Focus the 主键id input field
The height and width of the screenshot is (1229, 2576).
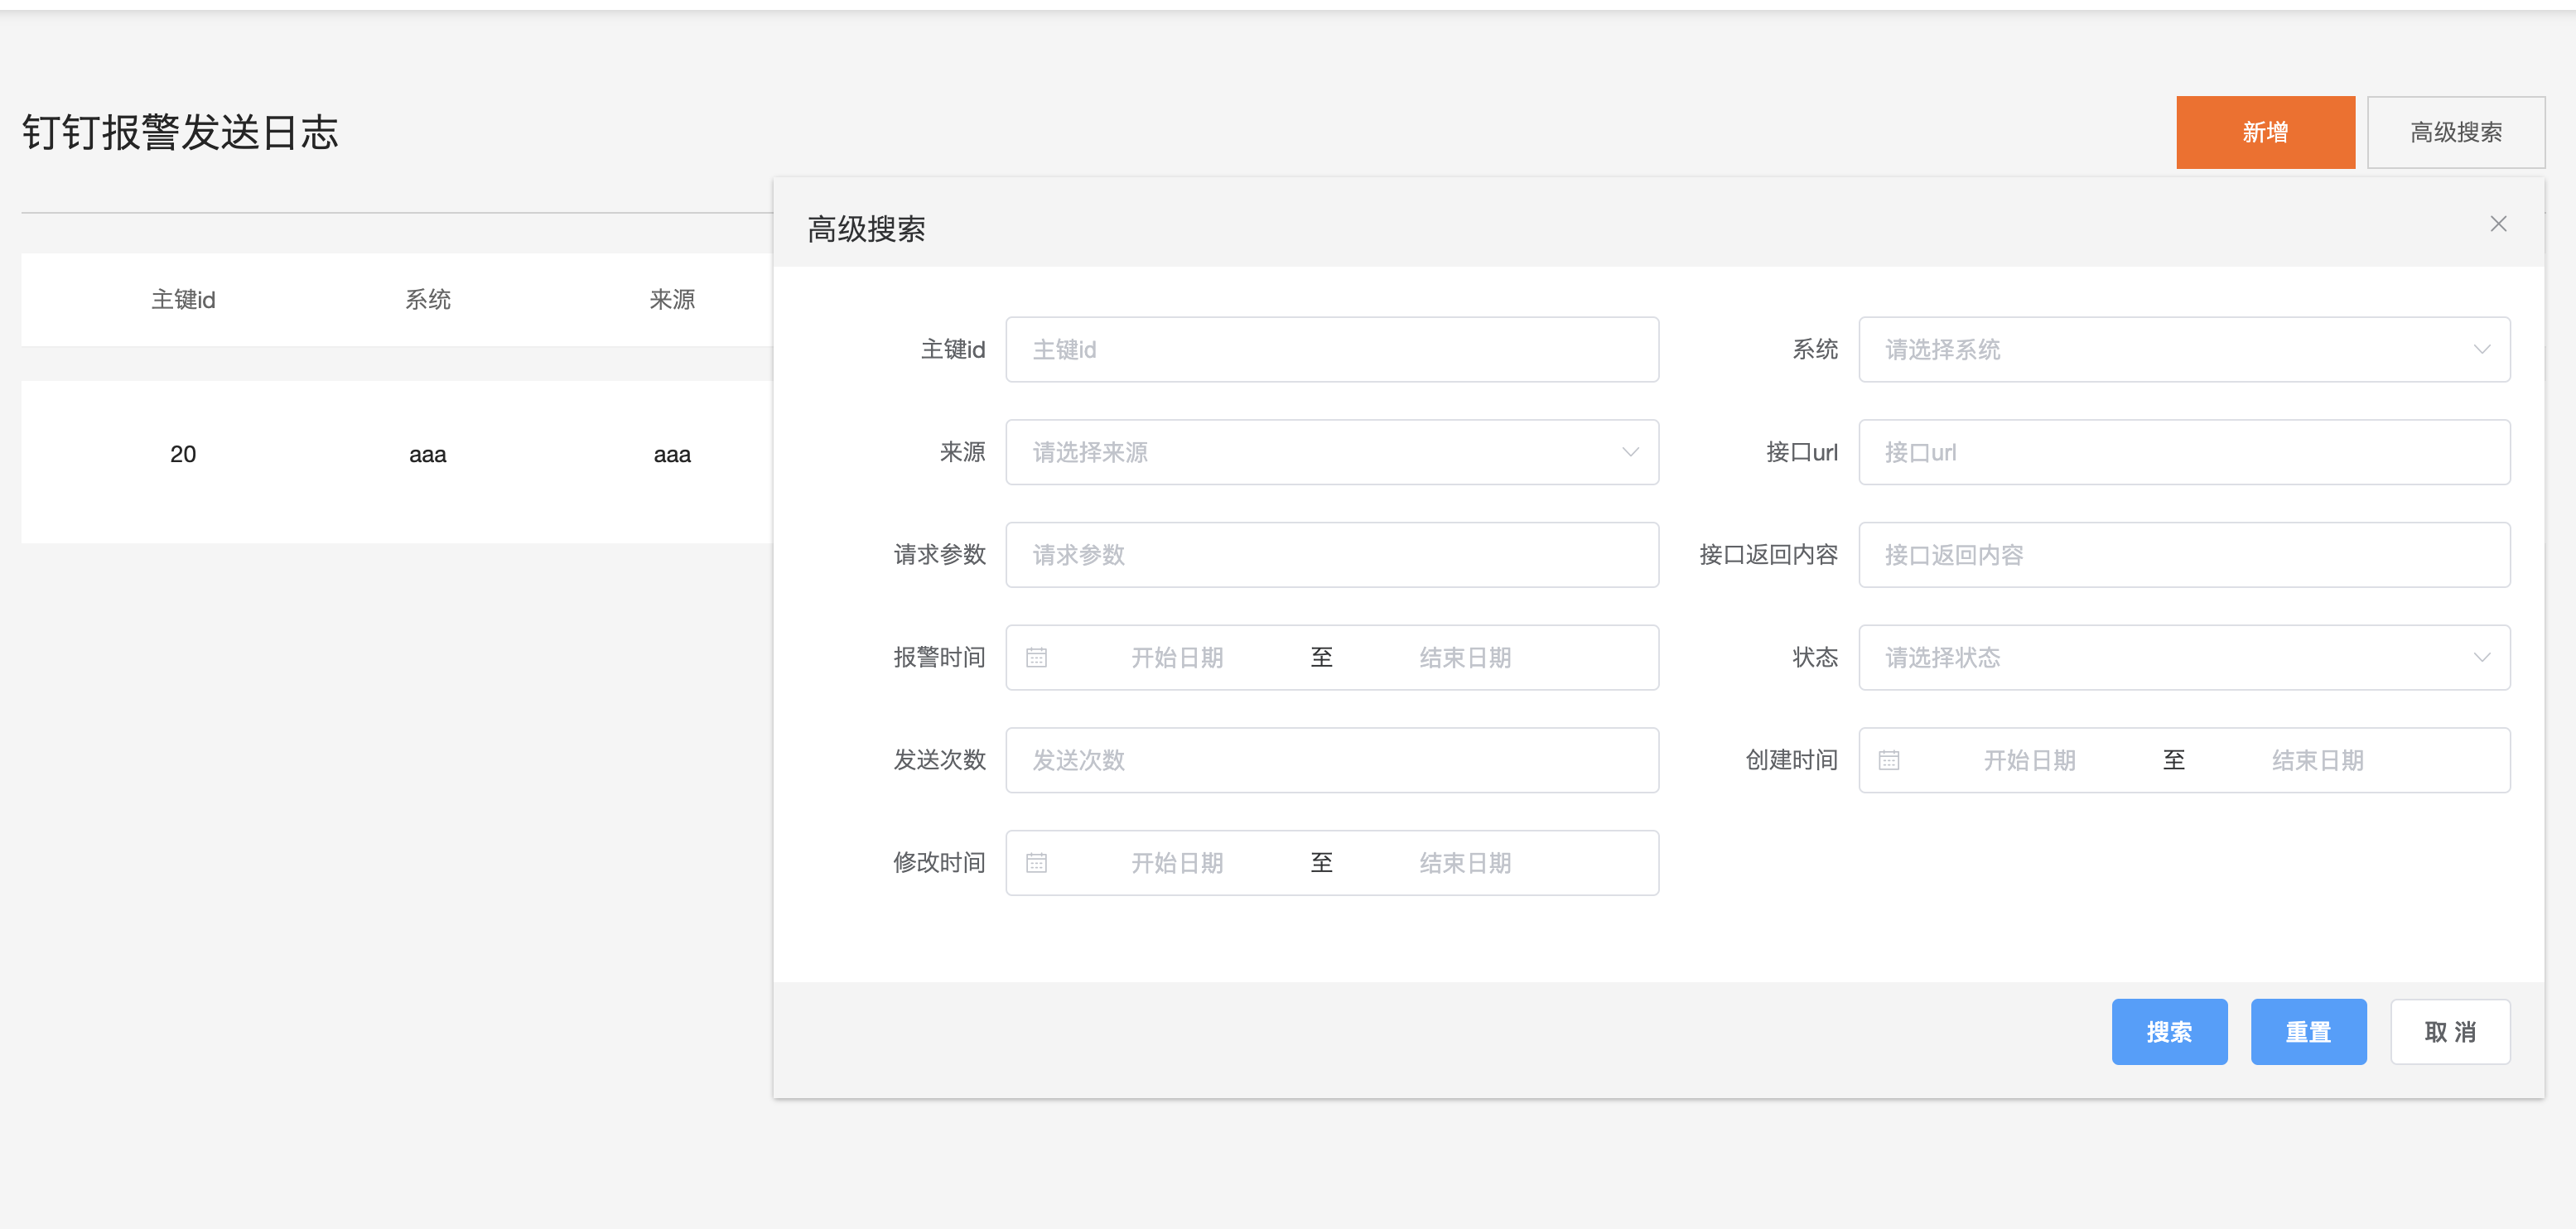pos(1332,350)
